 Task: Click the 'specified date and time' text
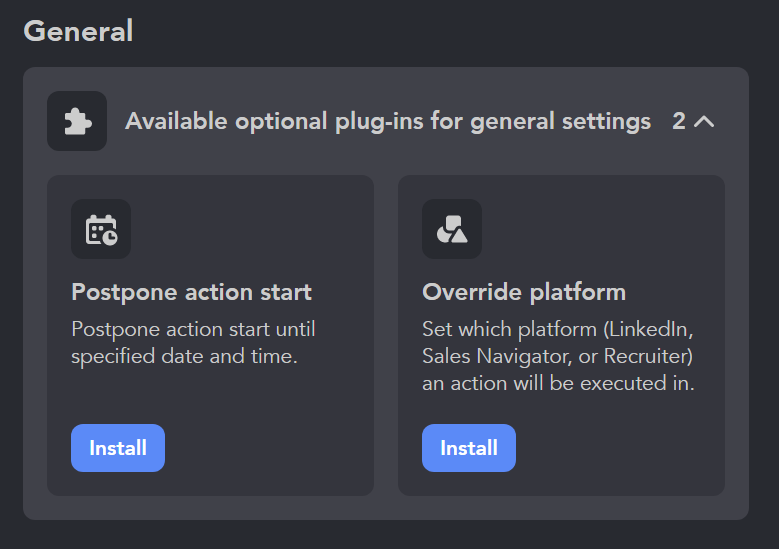[184, 356]
